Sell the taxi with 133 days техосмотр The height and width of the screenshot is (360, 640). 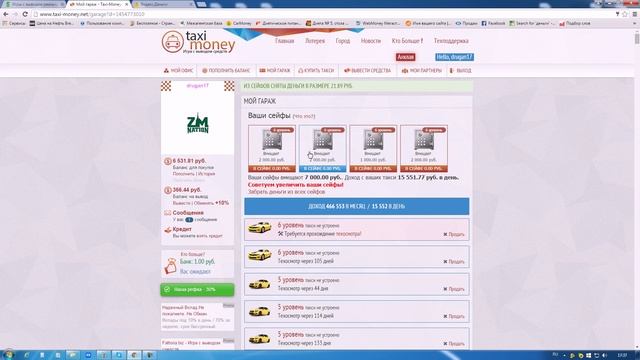point(454,344)
